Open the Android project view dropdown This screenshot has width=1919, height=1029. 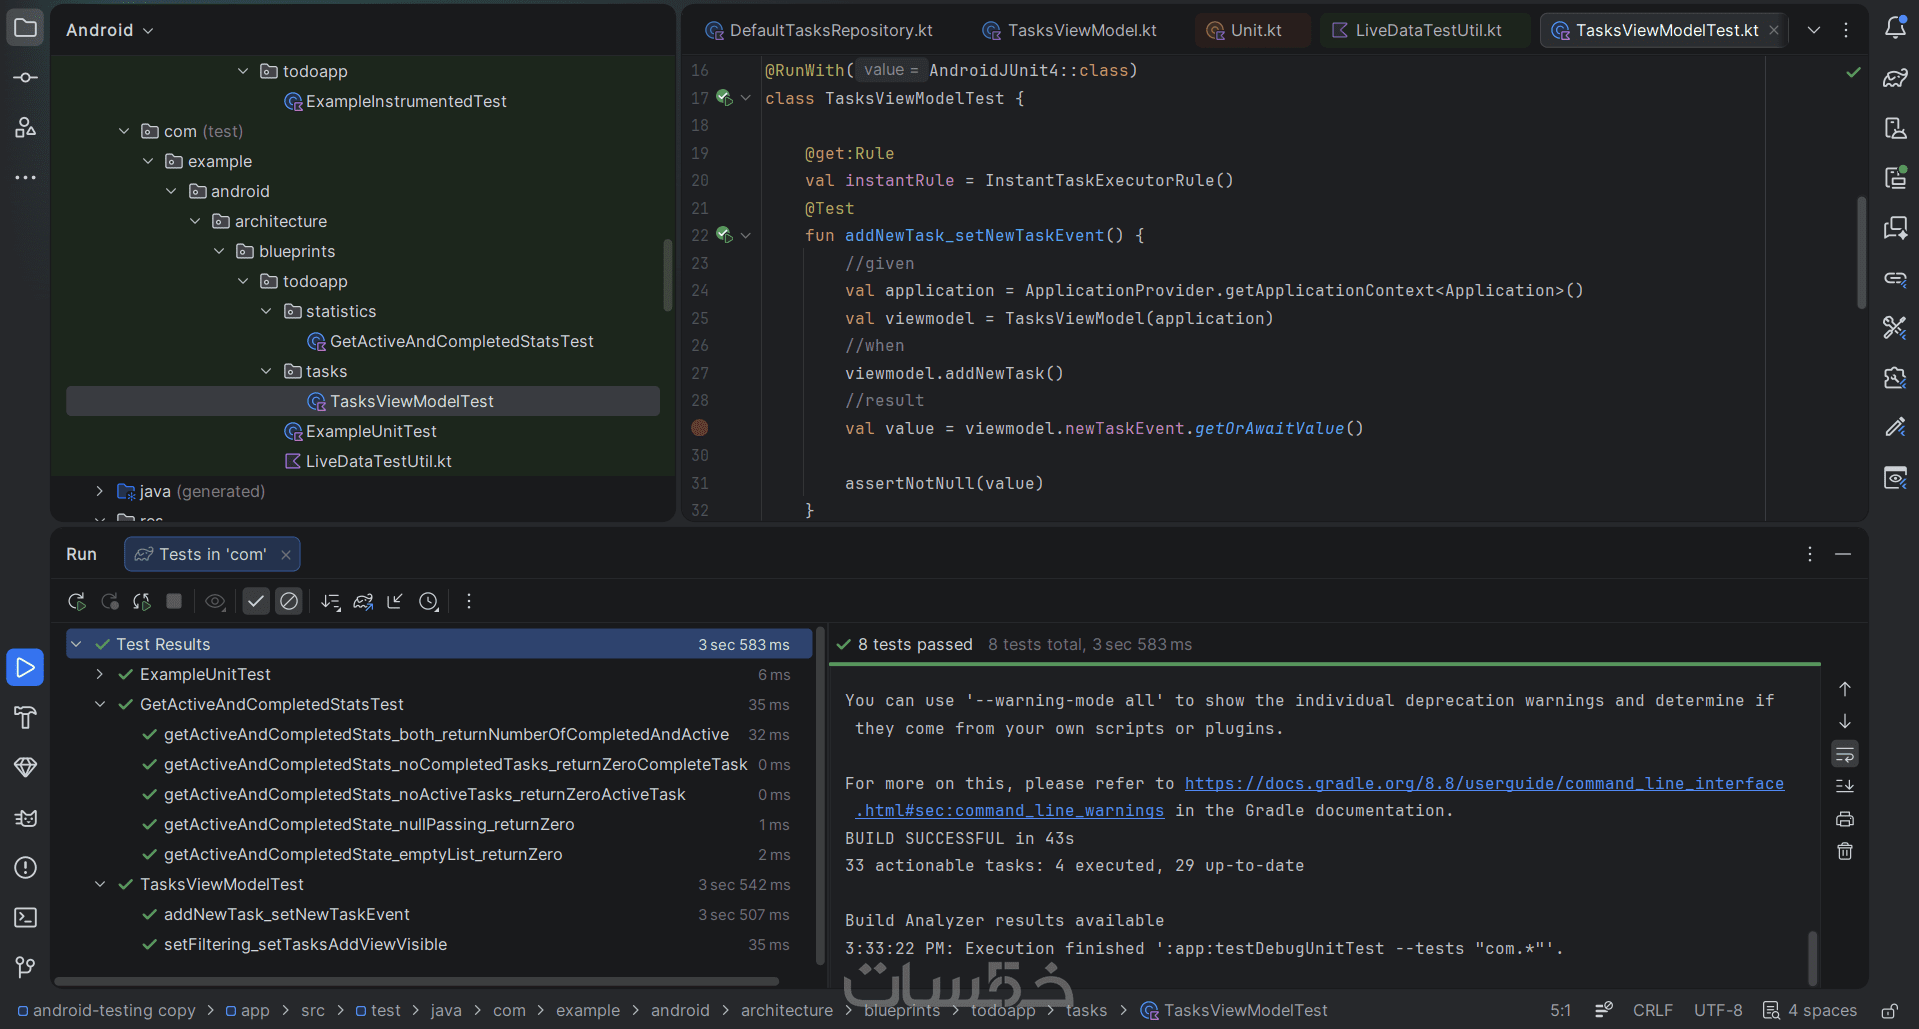pyautogui.click(x=110, y=30)
